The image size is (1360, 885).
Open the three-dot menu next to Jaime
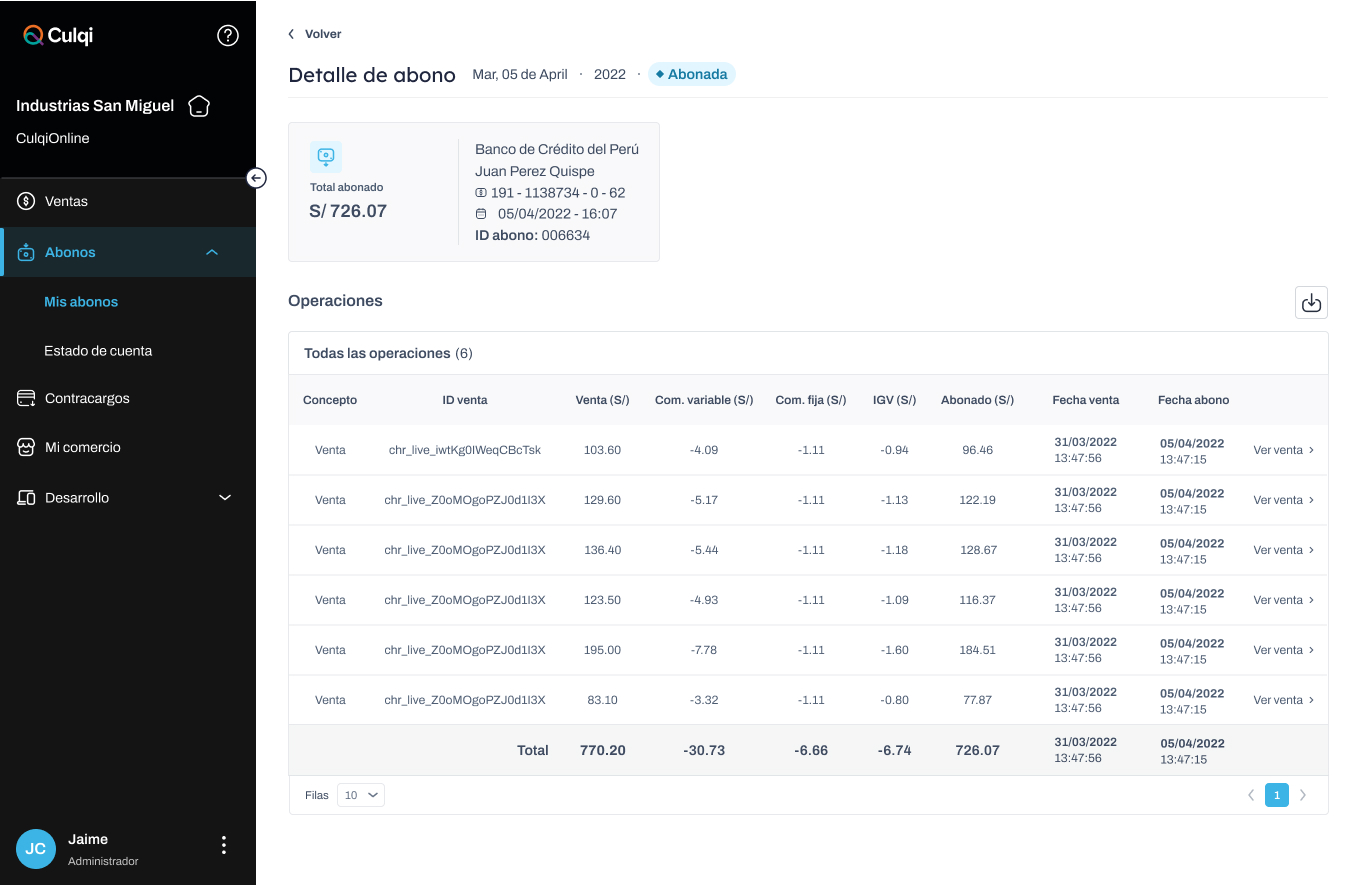click(224, 846)
